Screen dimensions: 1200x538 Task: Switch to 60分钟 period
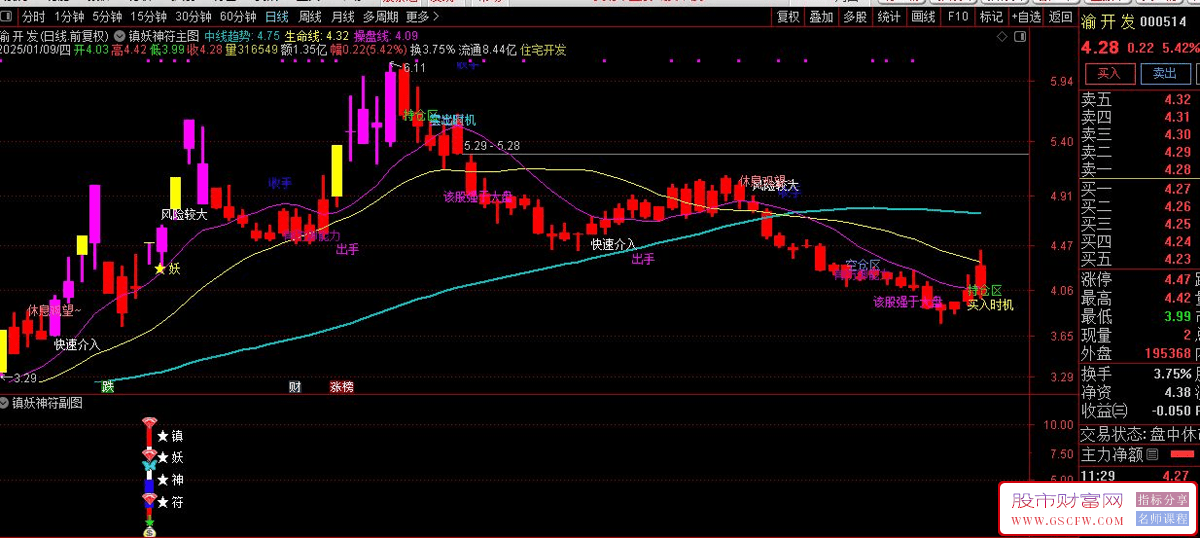(x=237, y=17)
